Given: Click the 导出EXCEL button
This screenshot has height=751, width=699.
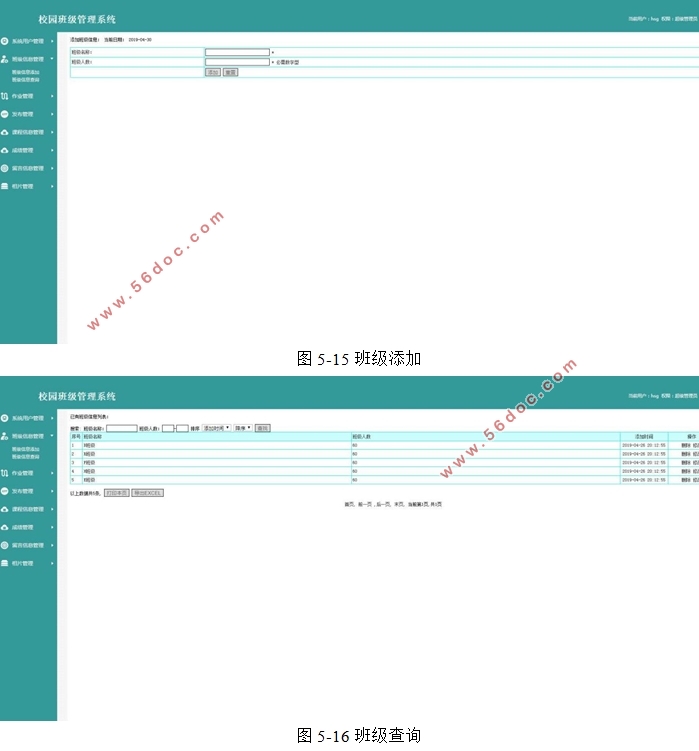Looking at the screenshot, I should tap(148, 493).
